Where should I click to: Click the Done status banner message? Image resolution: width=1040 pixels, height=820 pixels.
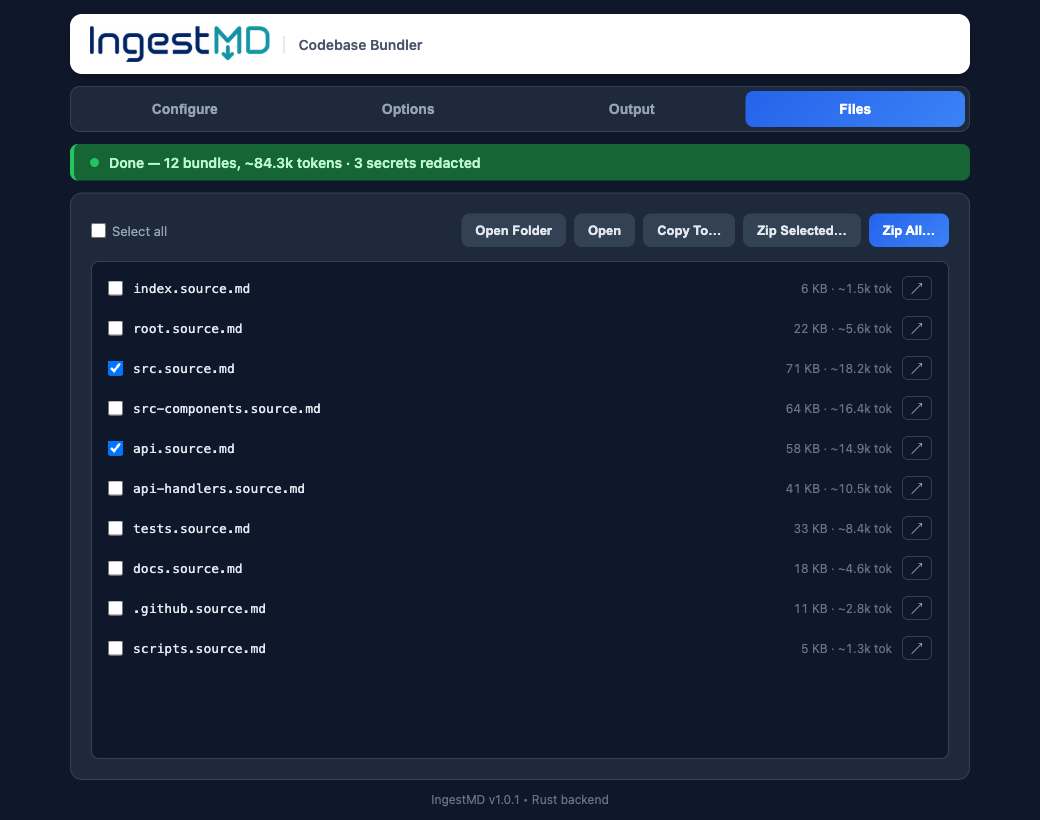tap(294, 163)
